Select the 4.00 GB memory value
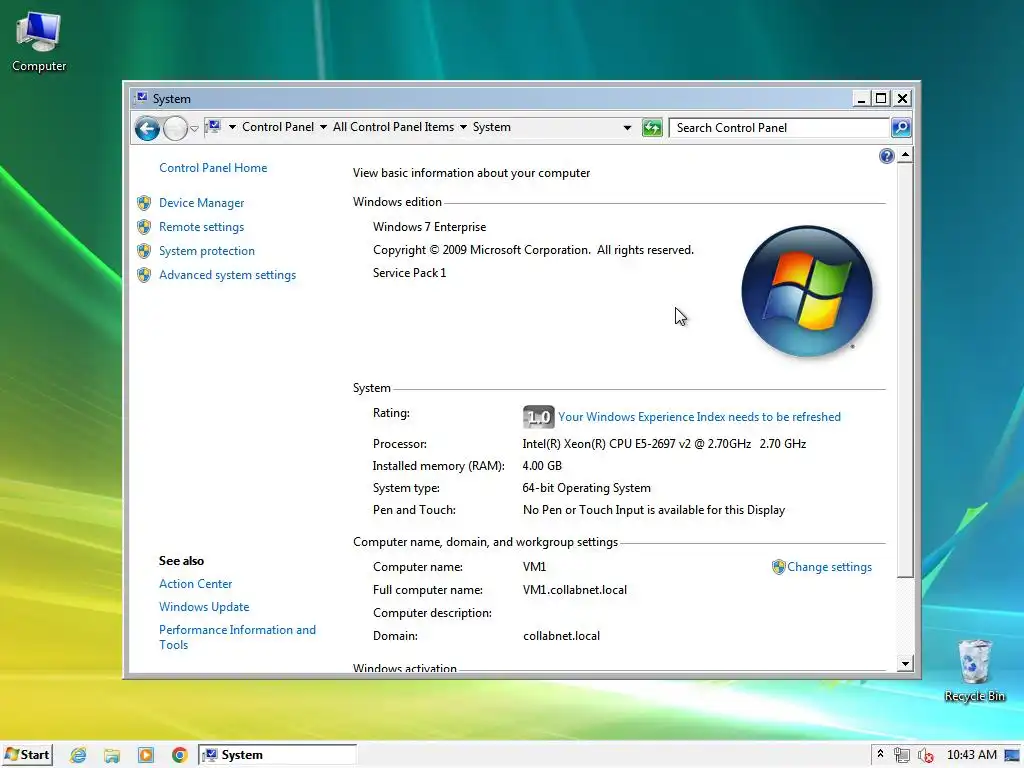 click(542, 466)
